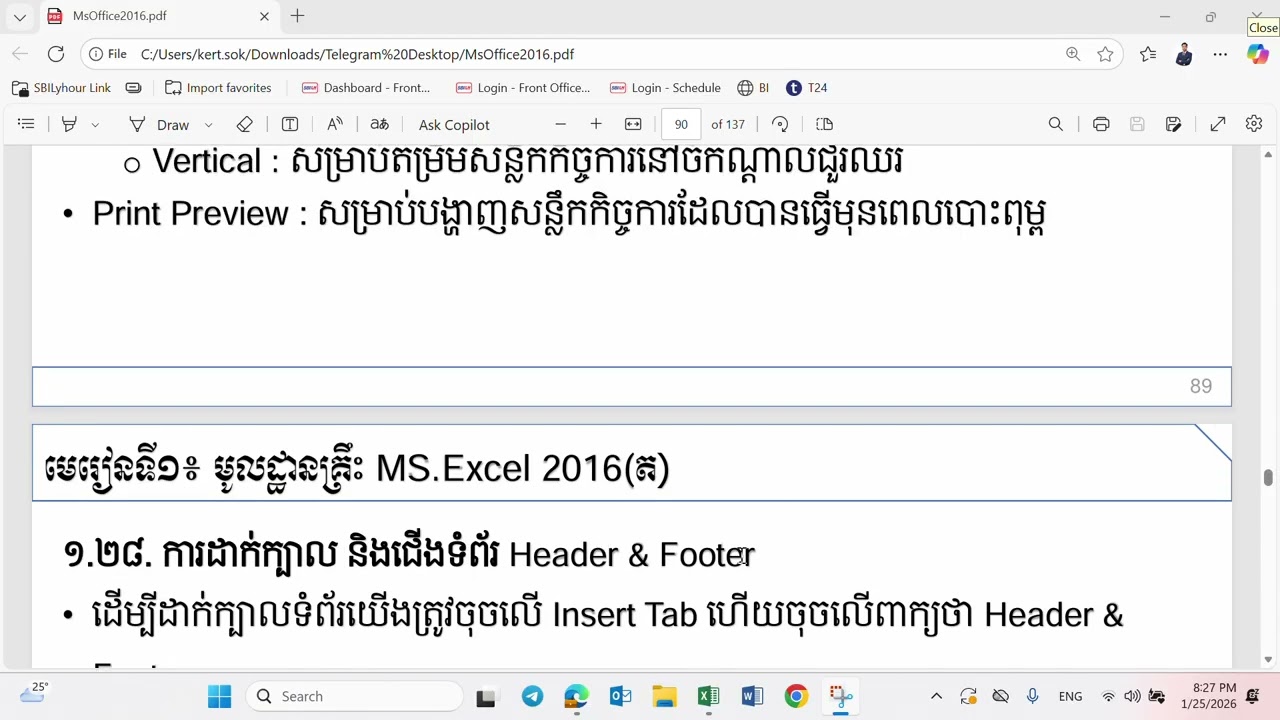
Task: Open the tab search dropdown
Action: click(19, 16)
